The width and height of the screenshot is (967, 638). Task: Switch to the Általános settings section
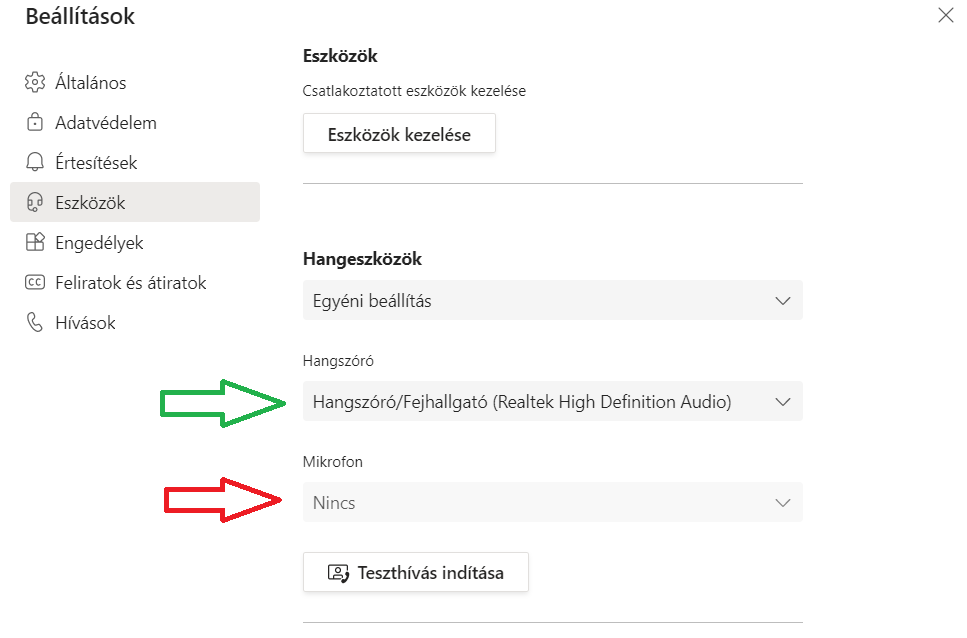point(90,83)
